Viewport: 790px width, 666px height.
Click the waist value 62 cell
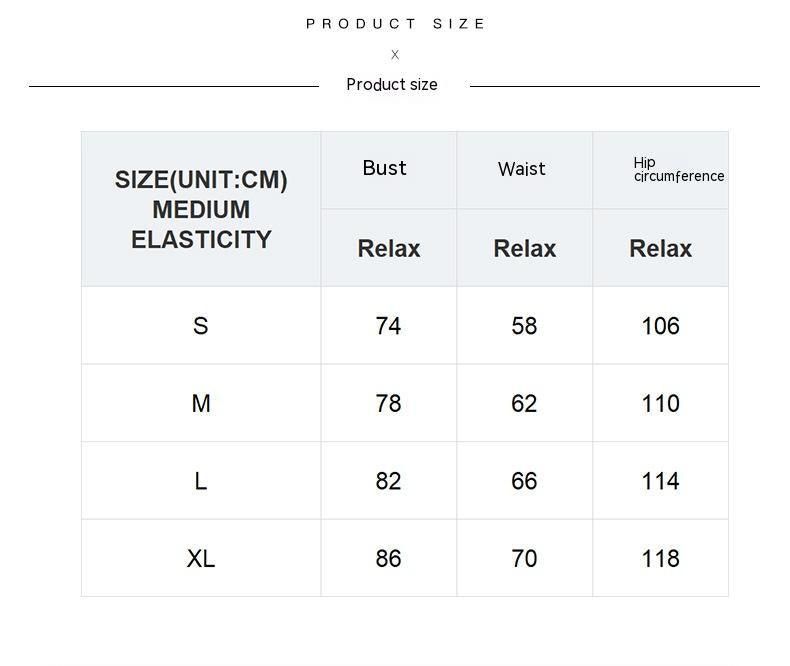point(524,404)
